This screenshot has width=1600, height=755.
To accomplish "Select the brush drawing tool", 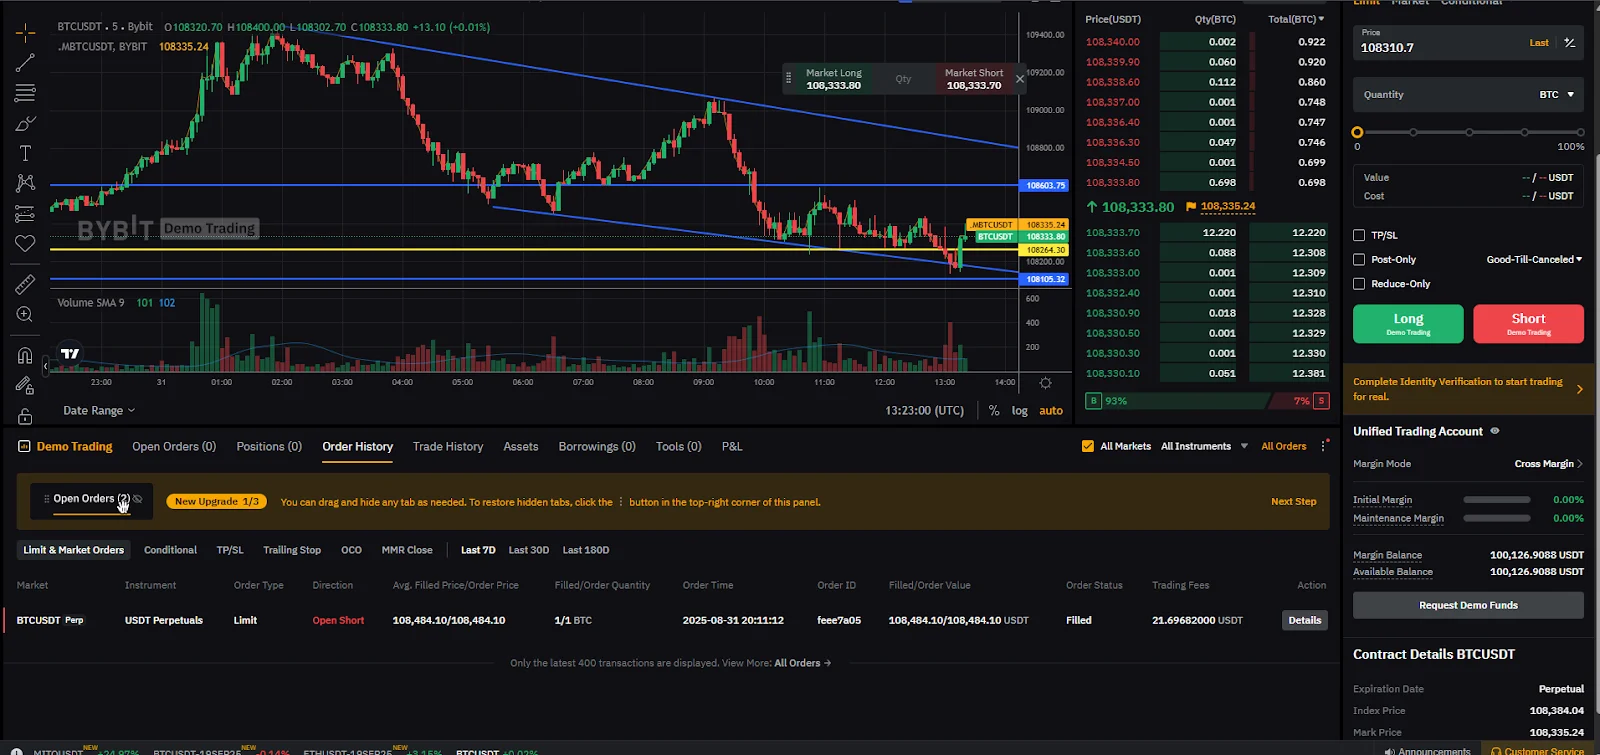I will [25, 123].
